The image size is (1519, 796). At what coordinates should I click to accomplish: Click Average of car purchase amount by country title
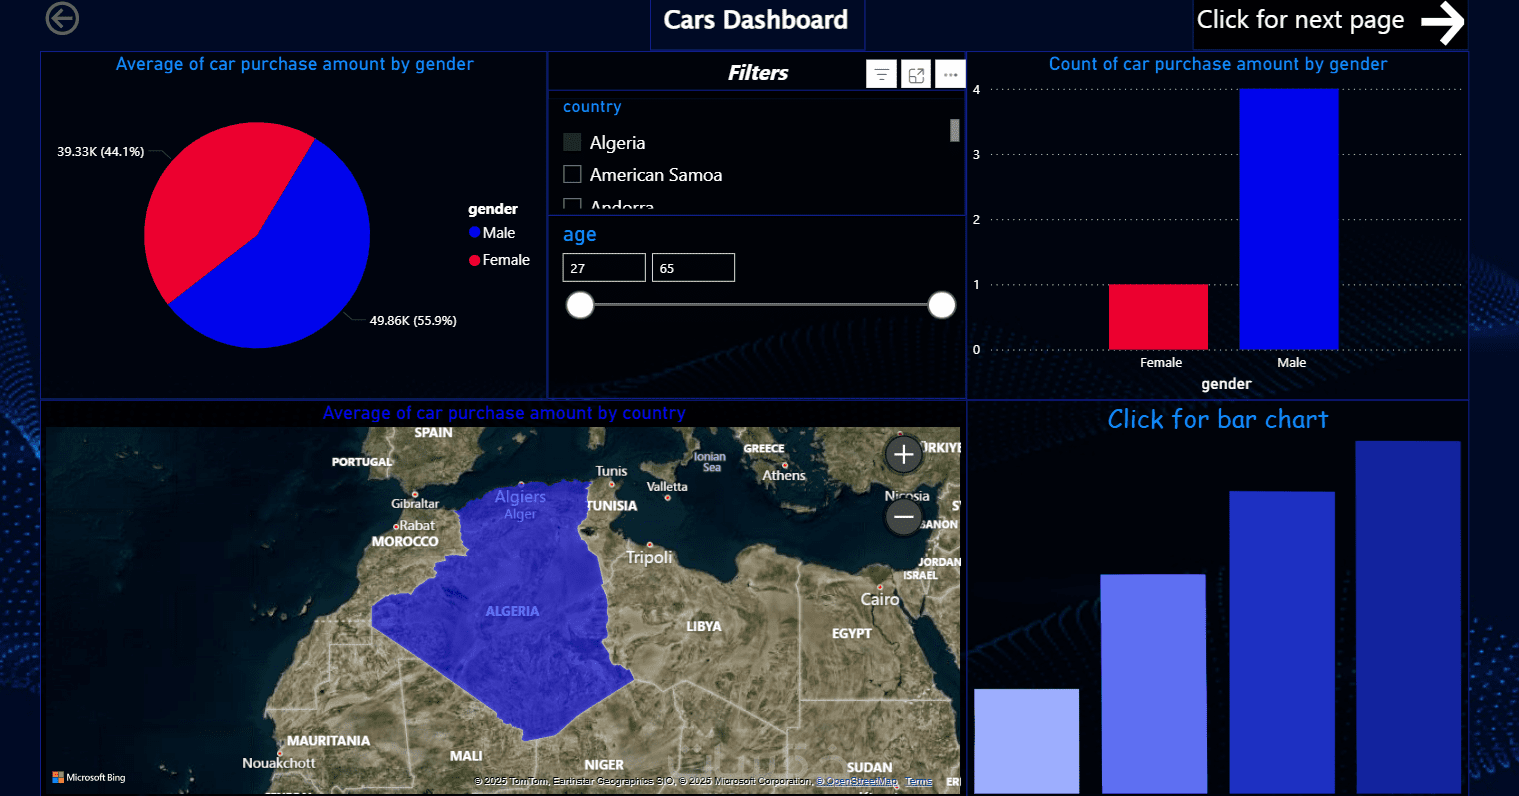pyautogui.click(x=504, y=413)
